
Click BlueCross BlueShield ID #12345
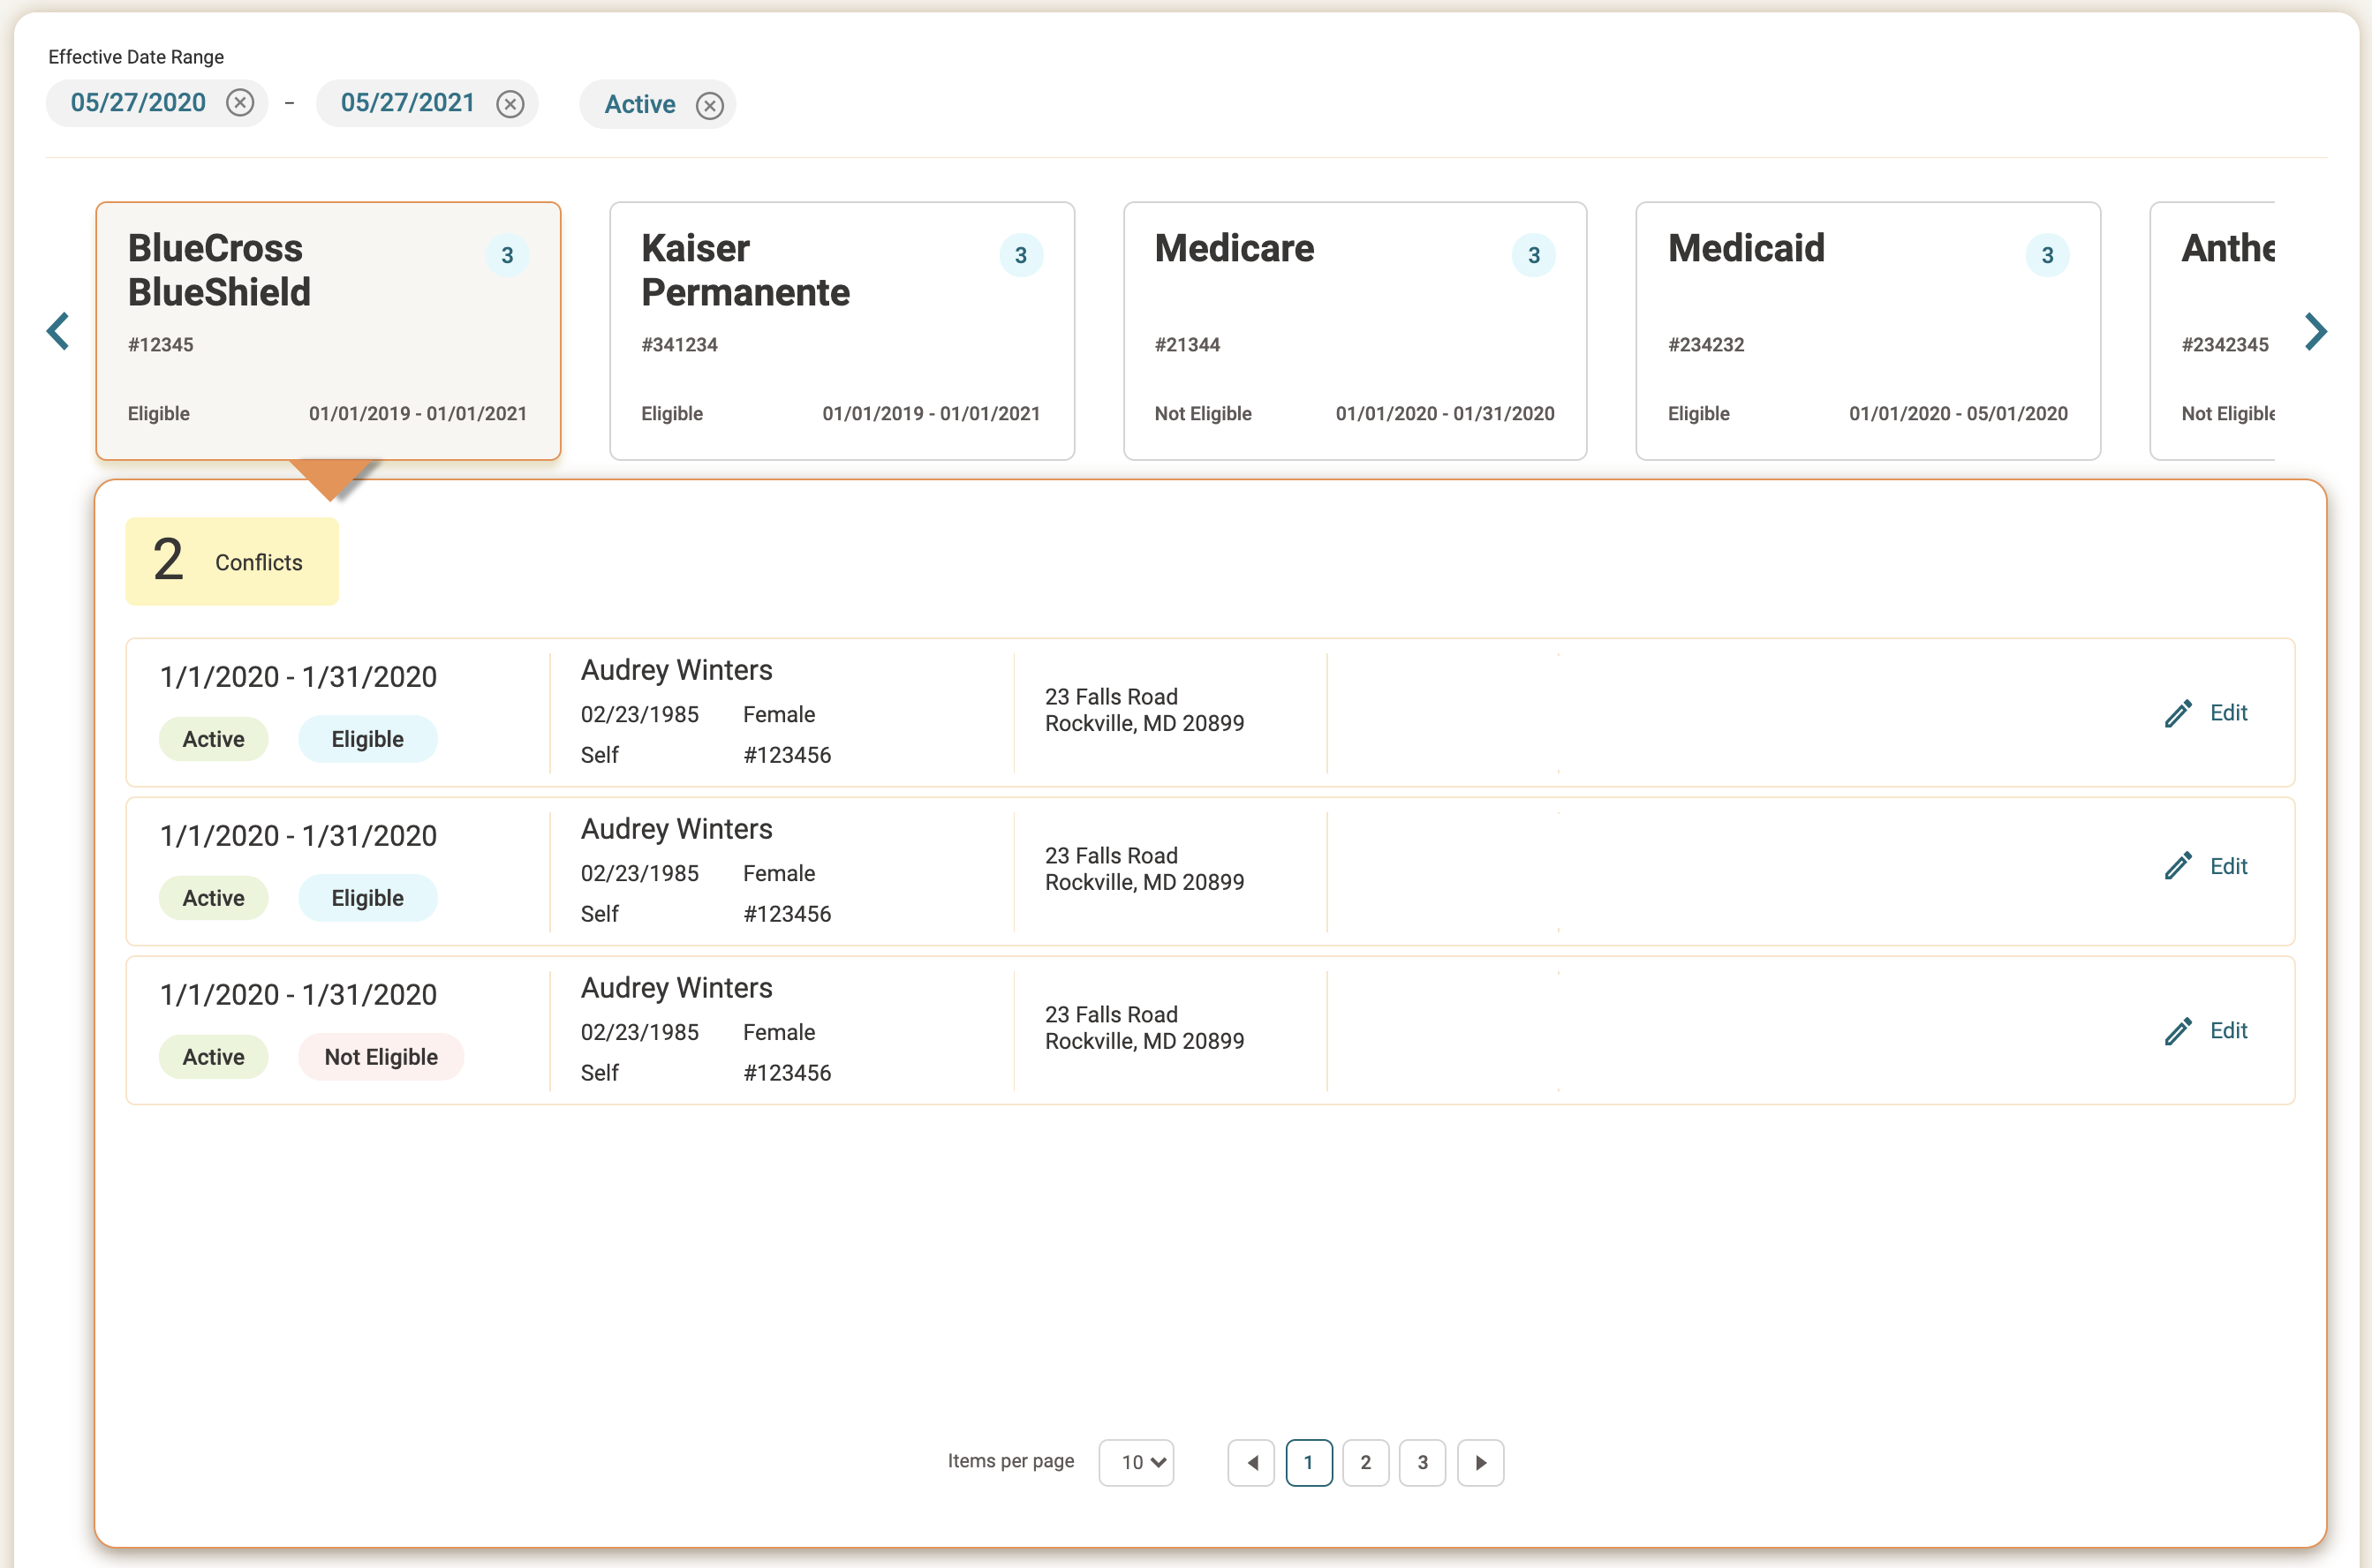click(x=161, y=345)
